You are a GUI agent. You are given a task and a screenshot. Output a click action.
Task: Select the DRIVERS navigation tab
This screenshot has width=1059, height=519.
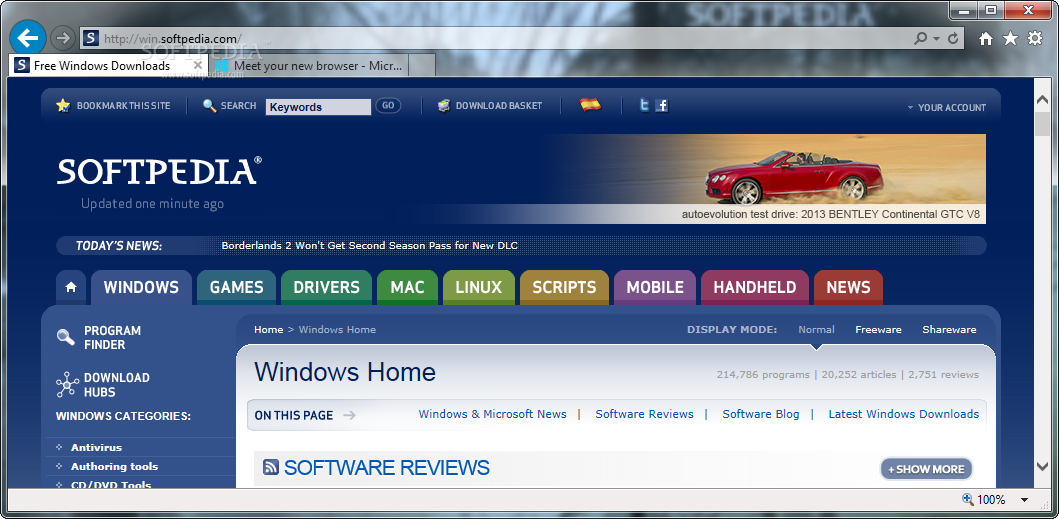pyautogui.click(x=326, y=287)
